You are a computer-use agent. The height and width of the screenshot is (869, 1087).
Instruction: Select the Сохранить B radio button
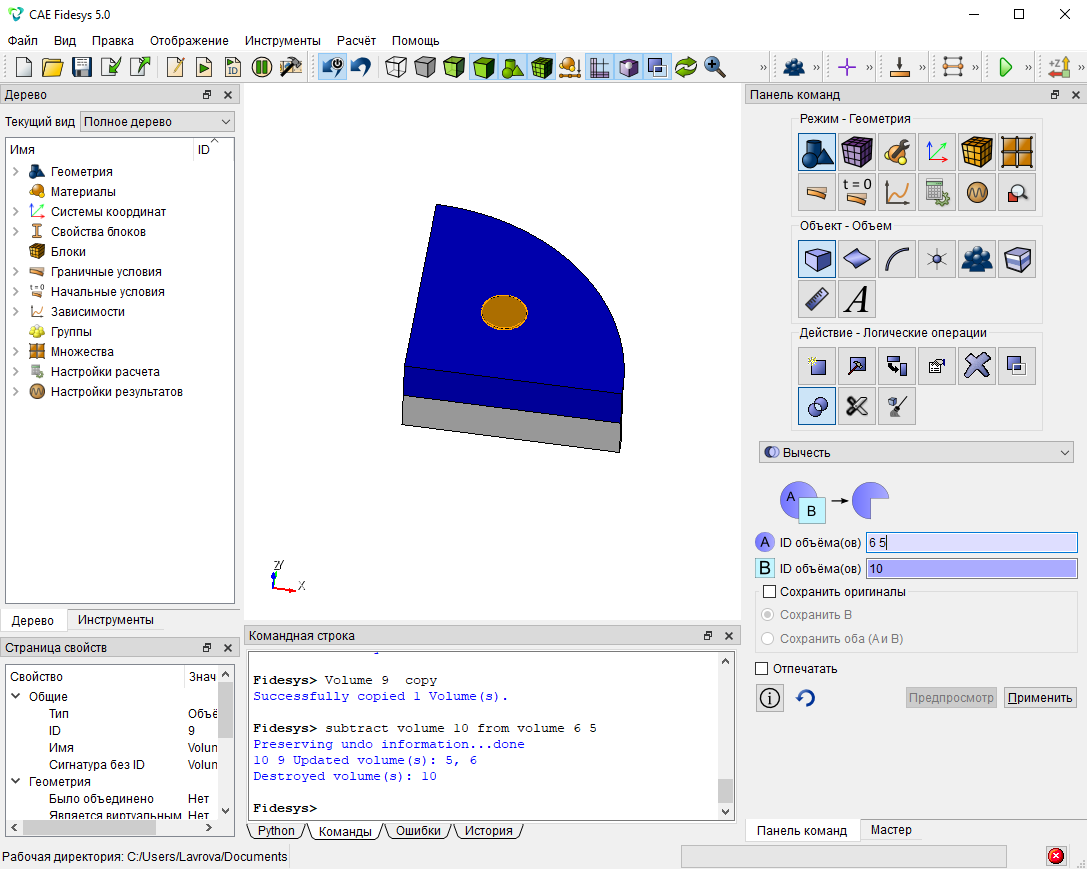(767, 615)
